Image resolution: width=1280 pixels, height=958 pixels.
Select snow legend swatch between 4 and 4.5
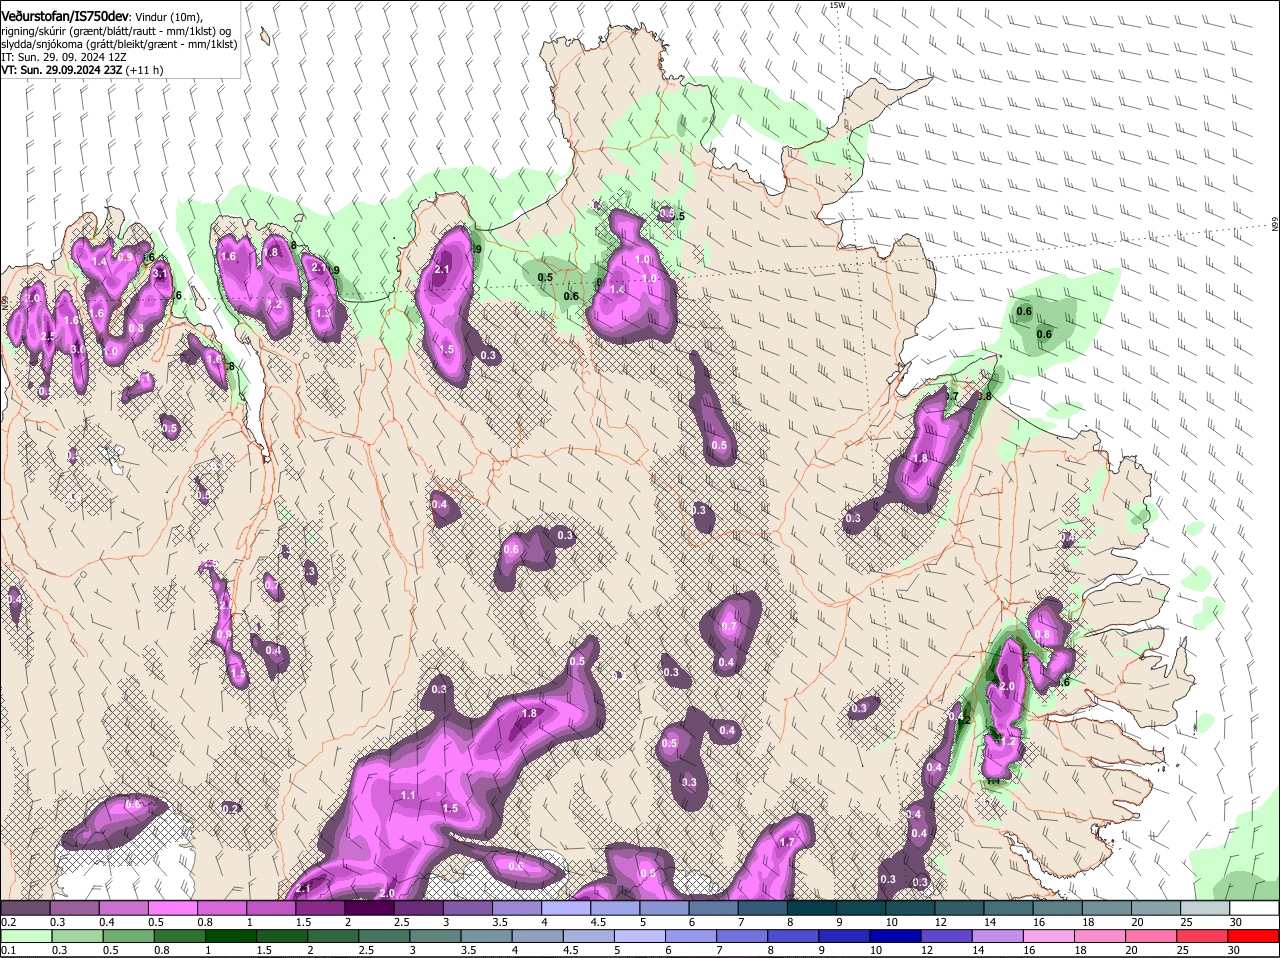click(568, 907)
